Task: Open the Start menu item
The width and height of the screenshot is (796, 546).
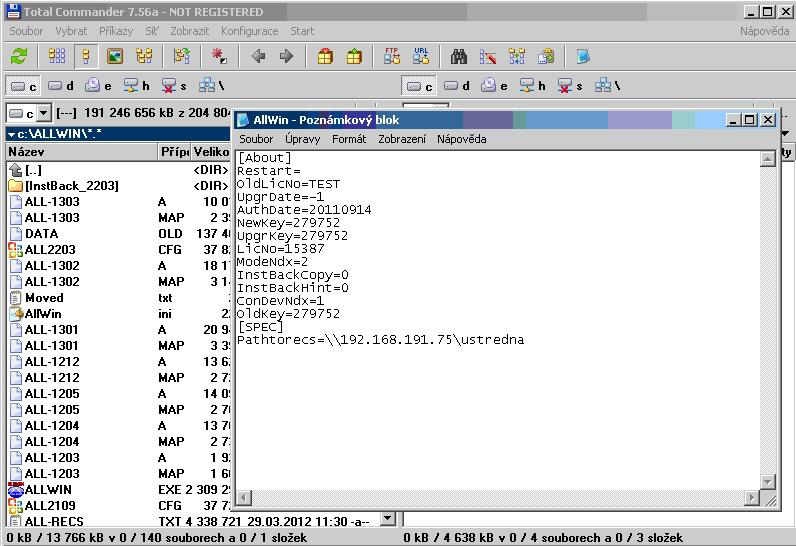Action: coord(302,31)
